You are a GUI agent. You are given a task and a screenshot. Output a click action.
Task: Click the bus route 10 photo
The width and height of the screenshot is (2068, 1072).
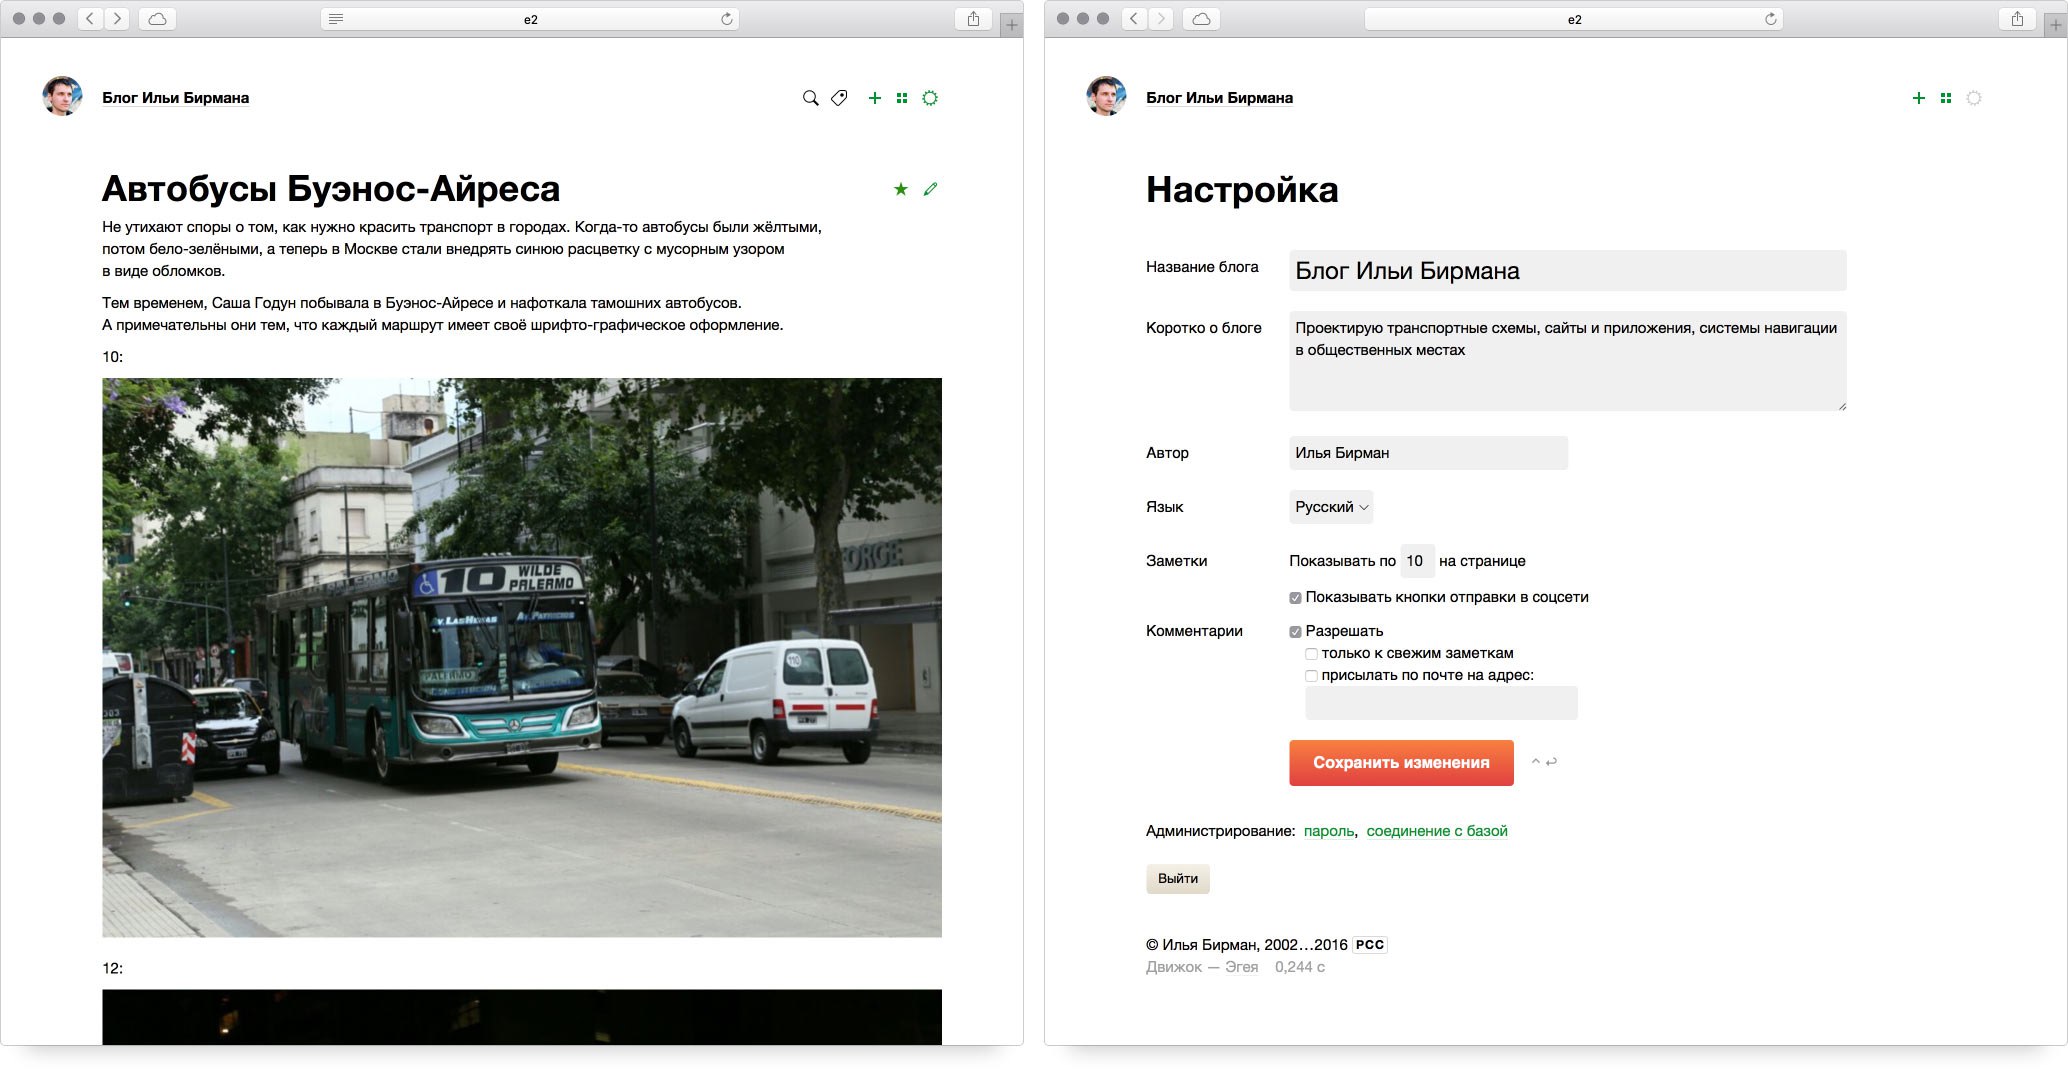pyautogui.click(x=522, y=657)
